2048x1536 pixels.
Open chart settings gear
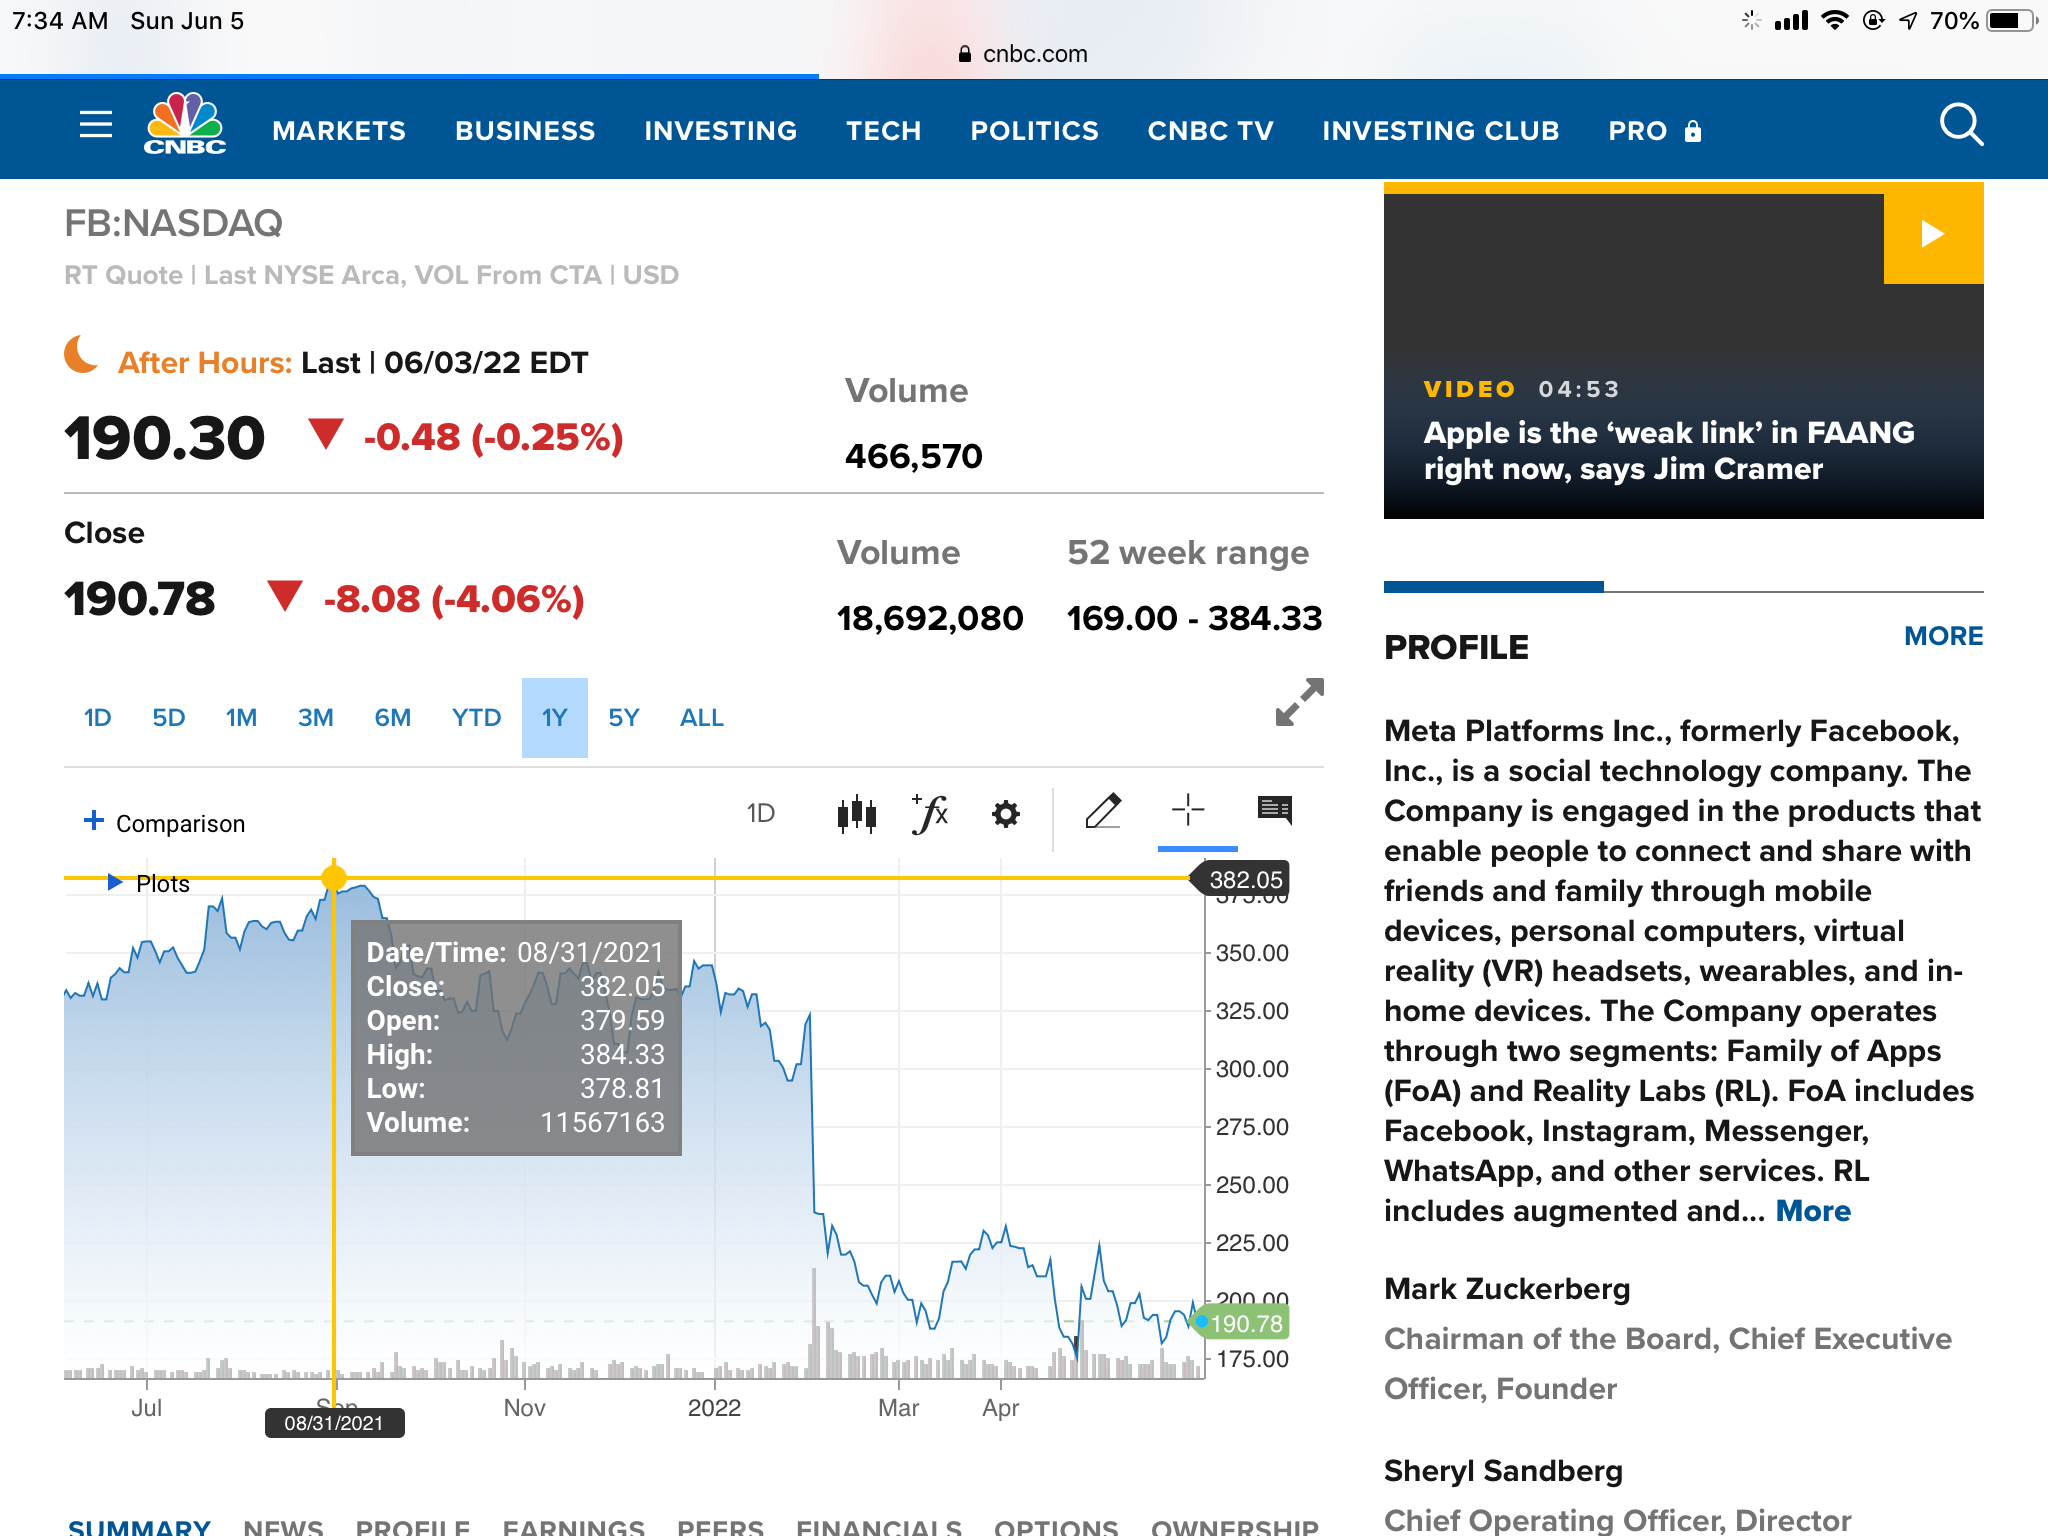pyautogui.click(x=1006, y=814)
